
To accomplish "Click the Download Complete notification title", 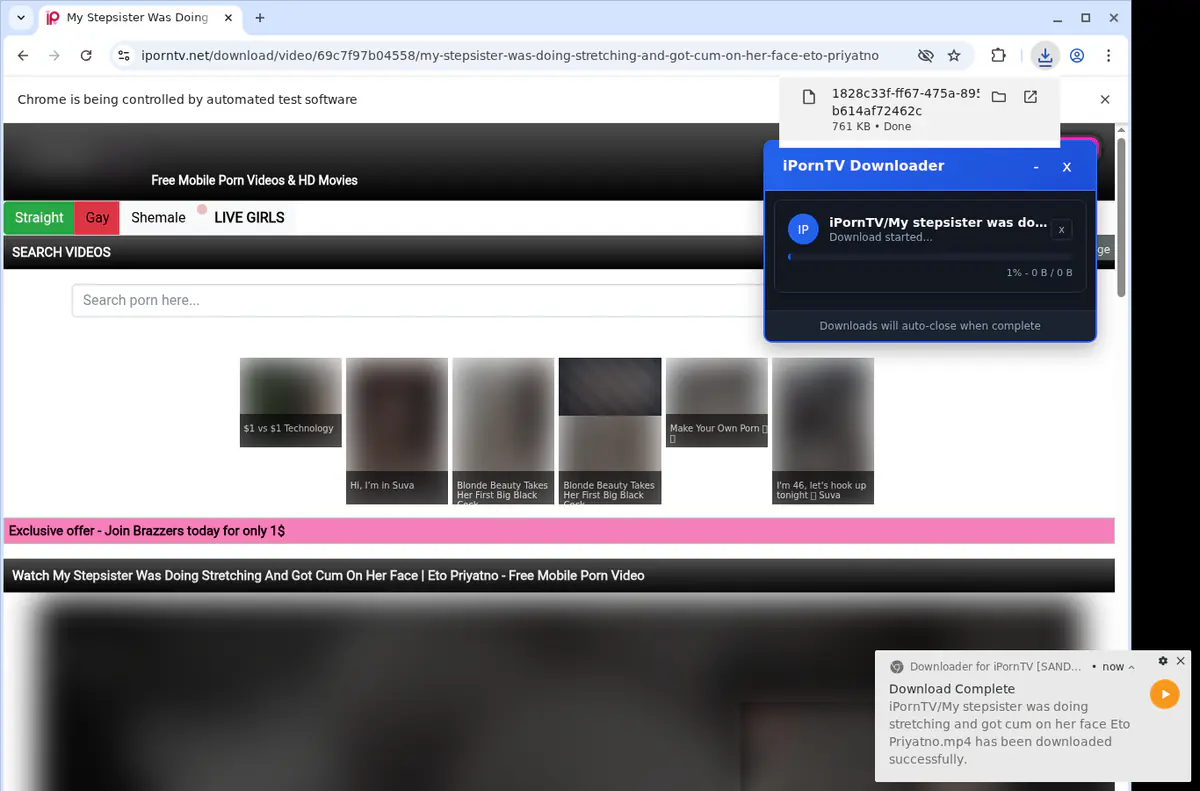I will [952, 689].
